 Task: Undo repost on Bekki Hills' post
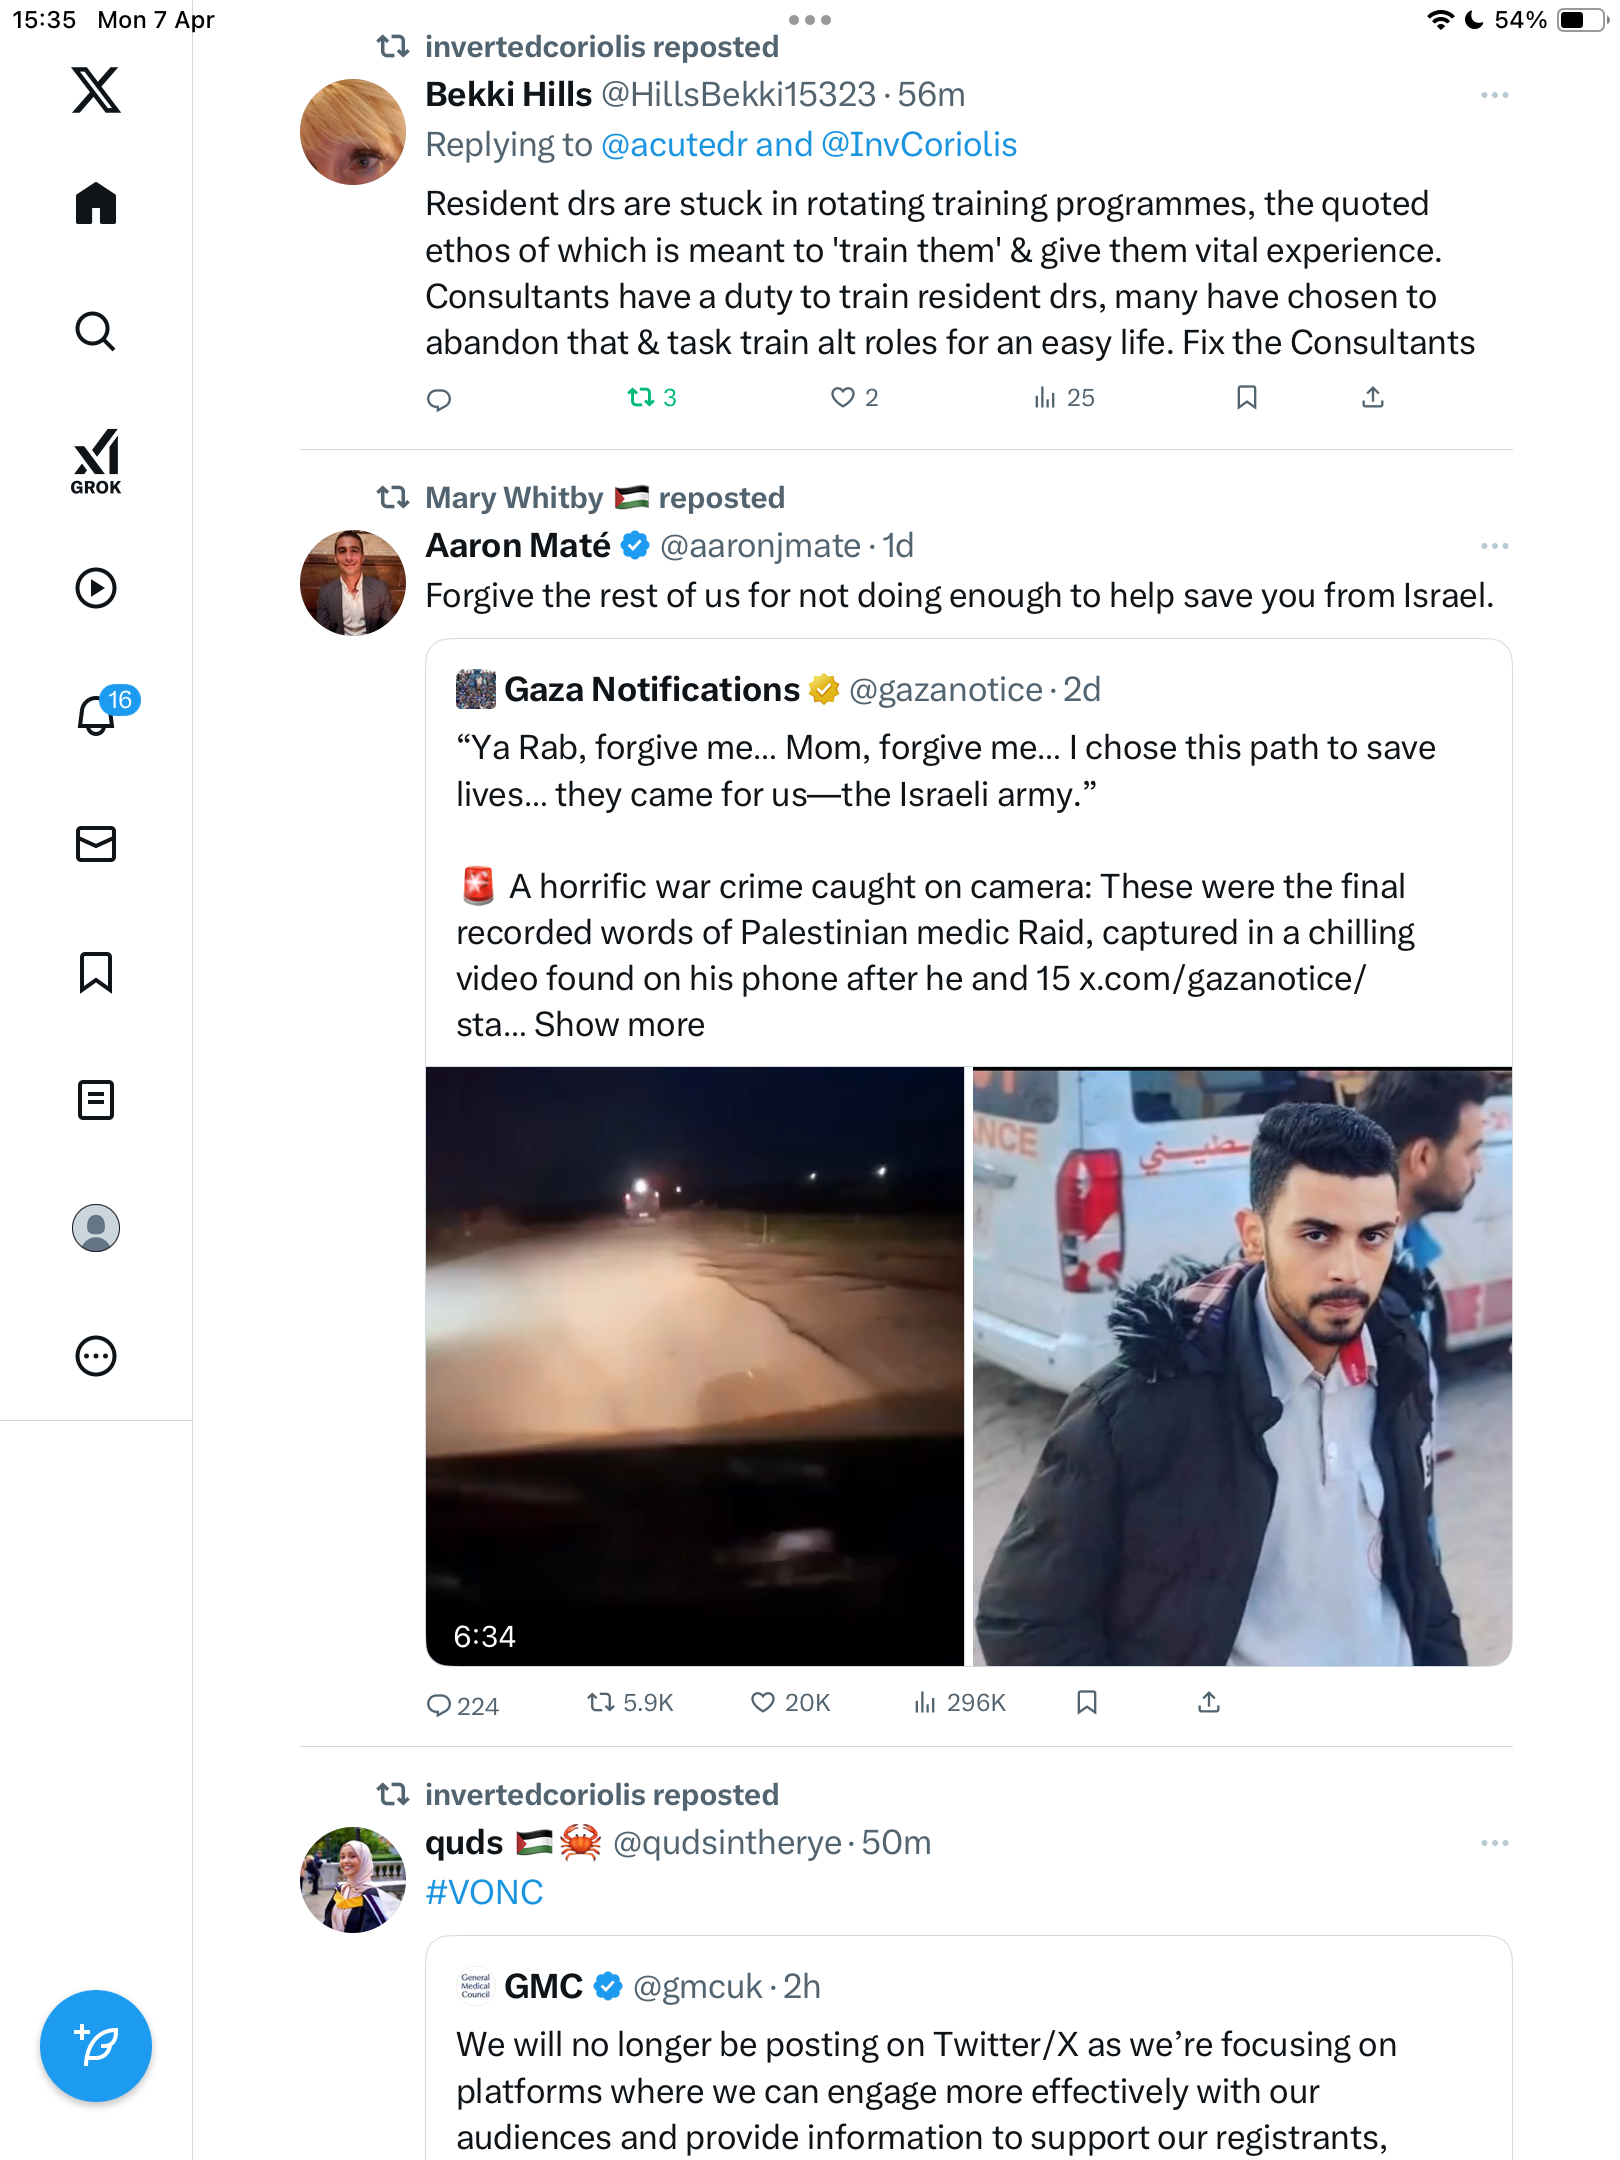click(652, 398)
